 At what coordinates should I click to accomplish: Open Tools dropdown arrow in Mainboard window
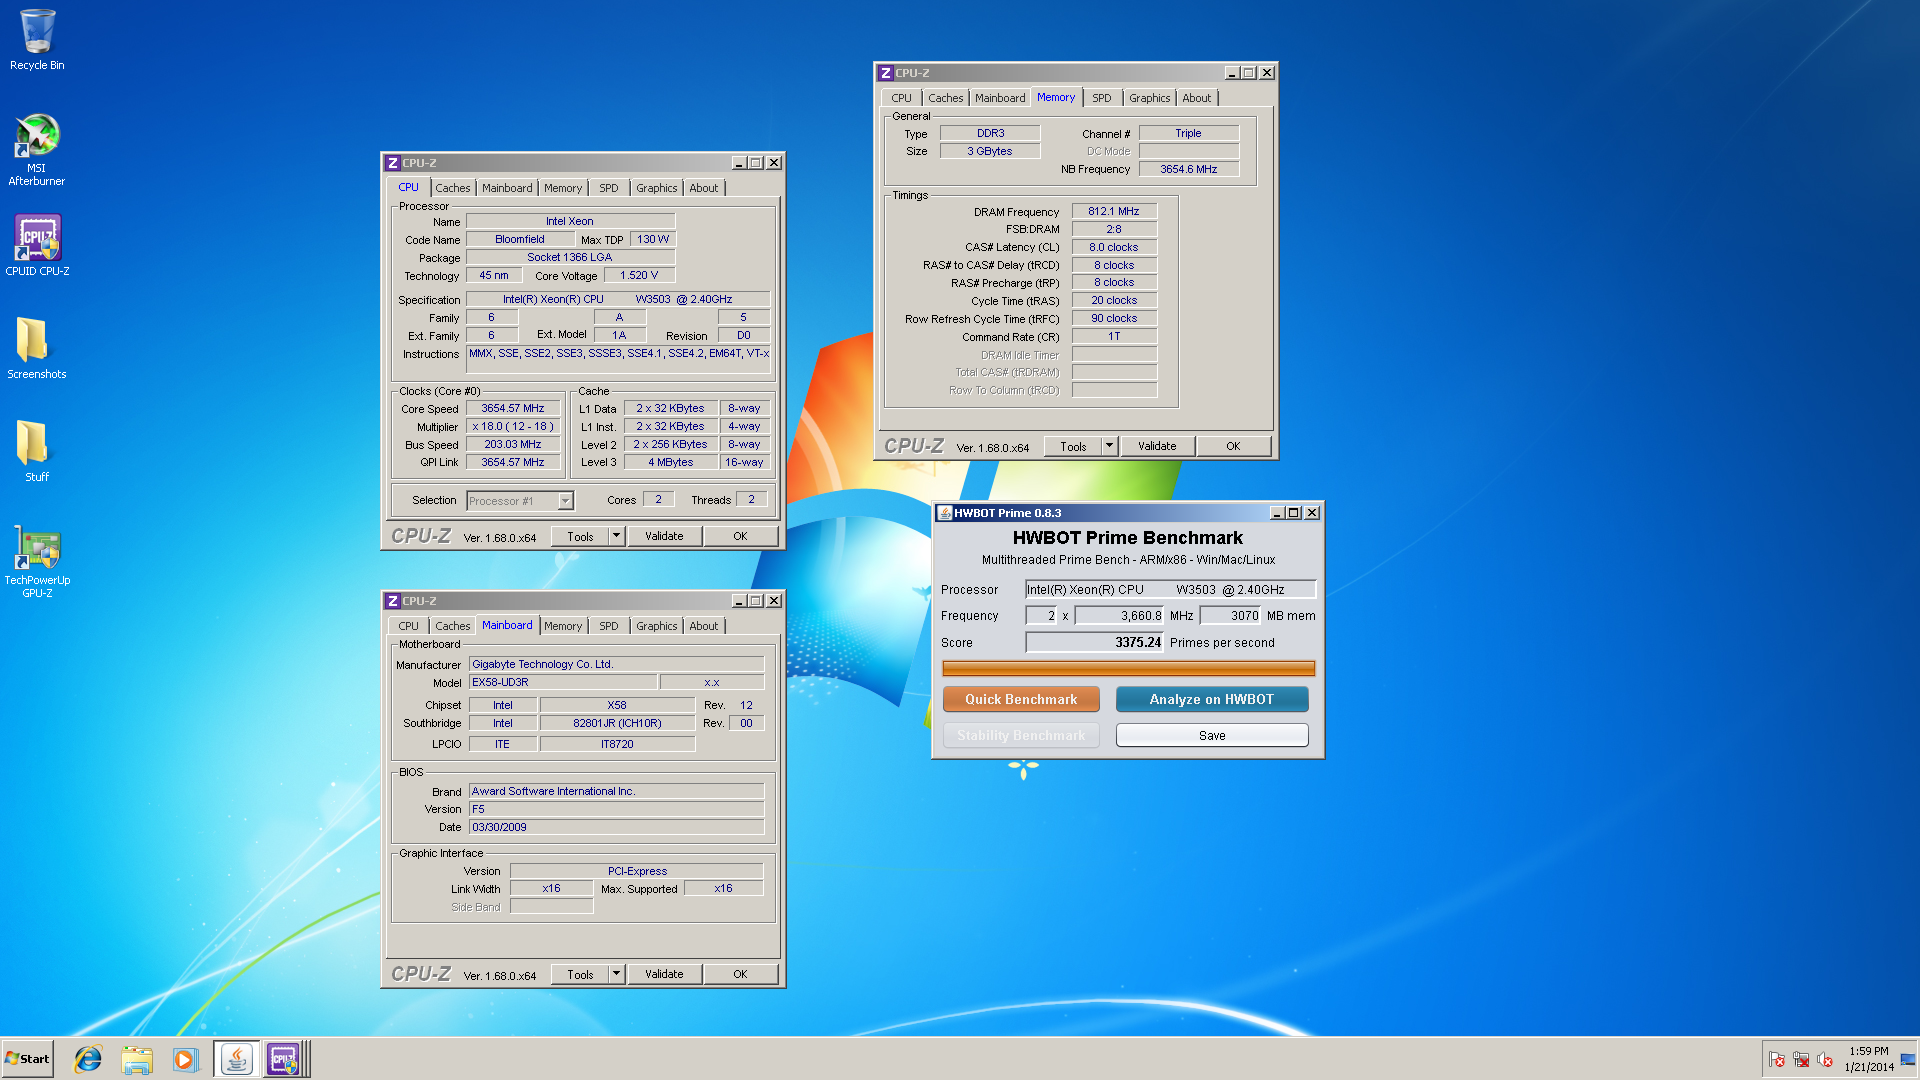tap(616, 974)
